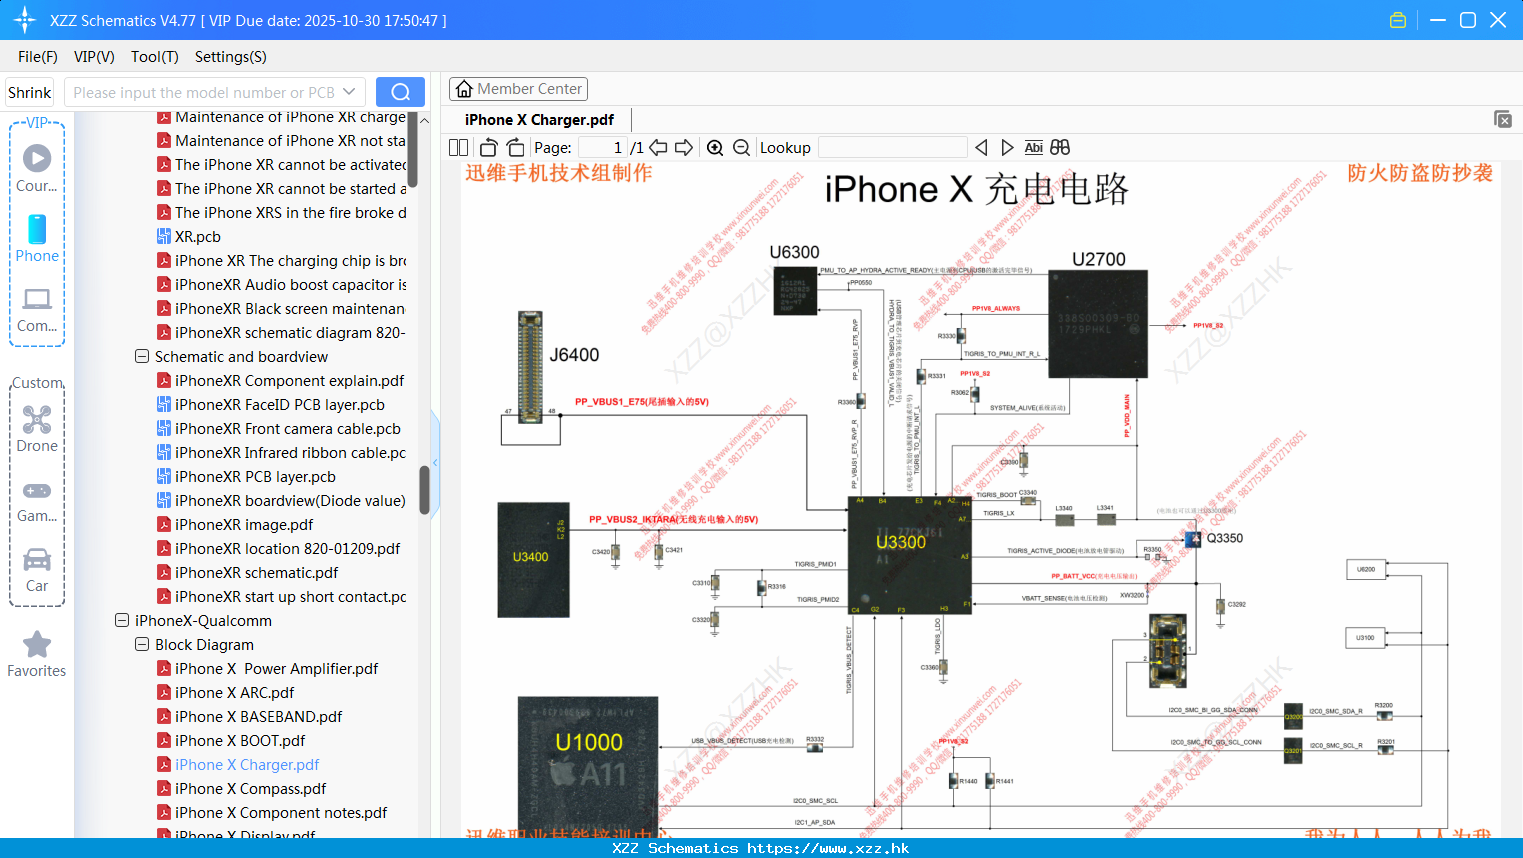This screenshot has width=1523, height=858.
Task: Click the XZZ app logo
Action: coord(24,20)
